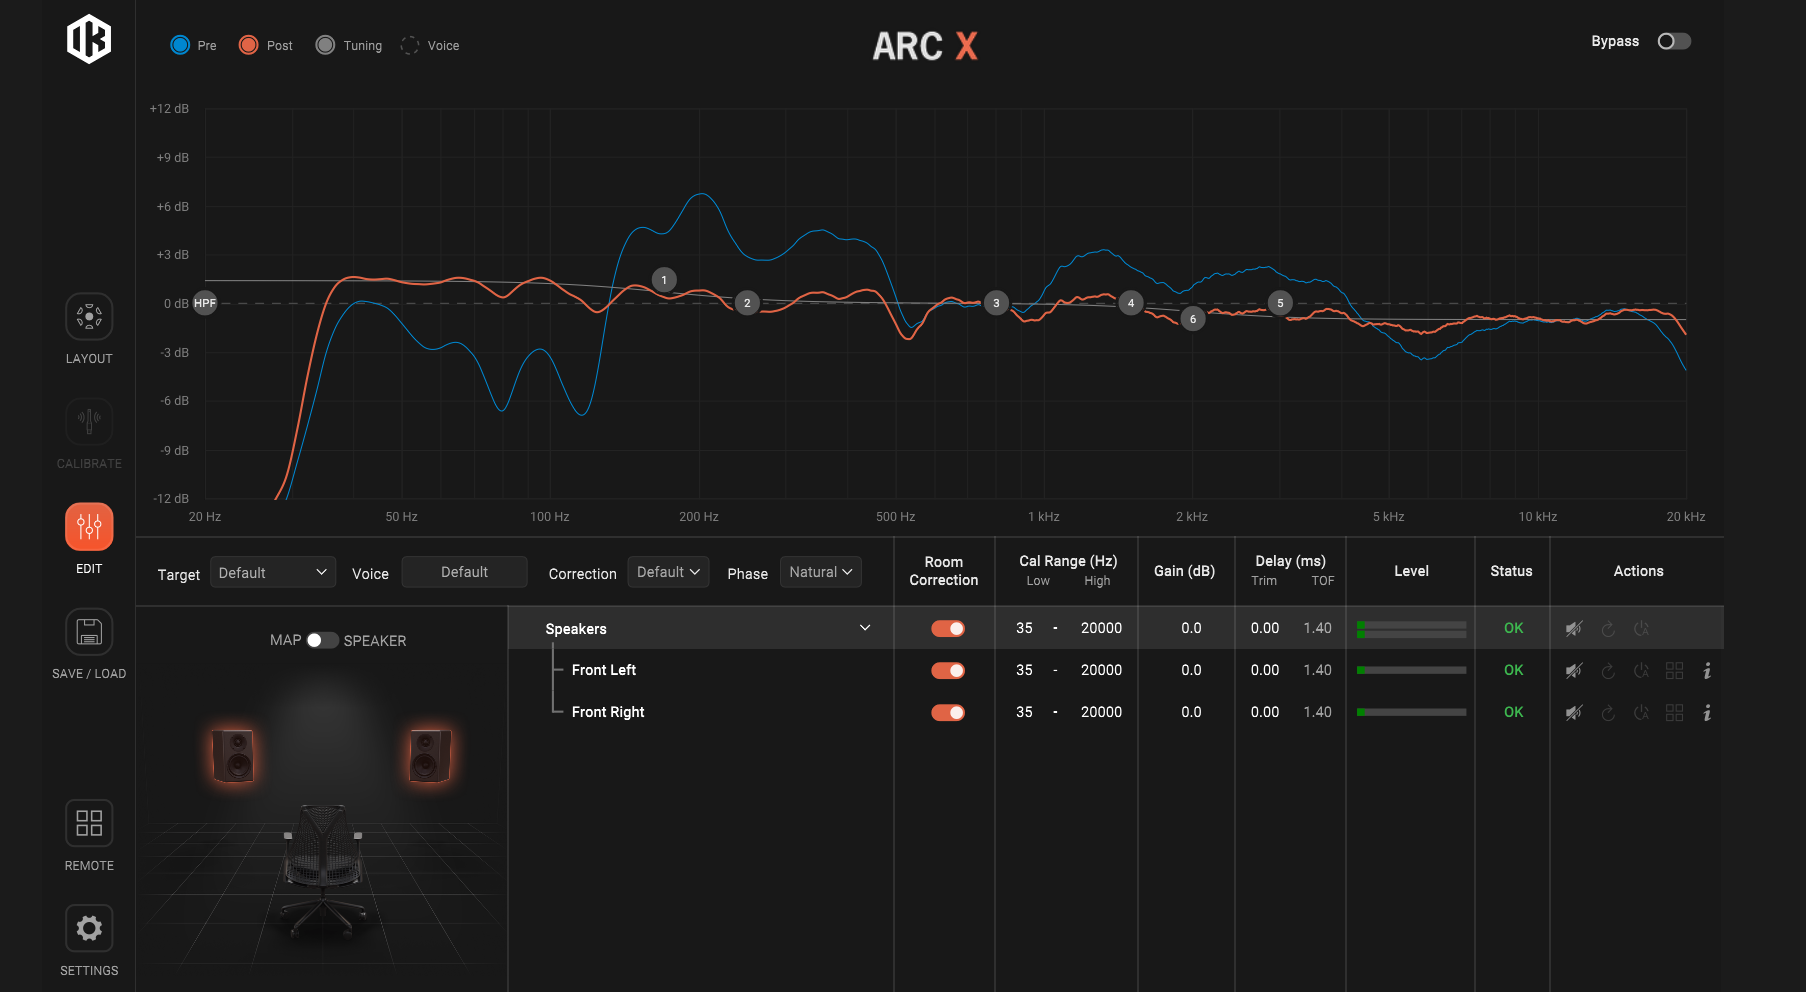This screenshot has width=1806, height=992.
Task: Open the Target dropdown
Action: tap(272, 573)
